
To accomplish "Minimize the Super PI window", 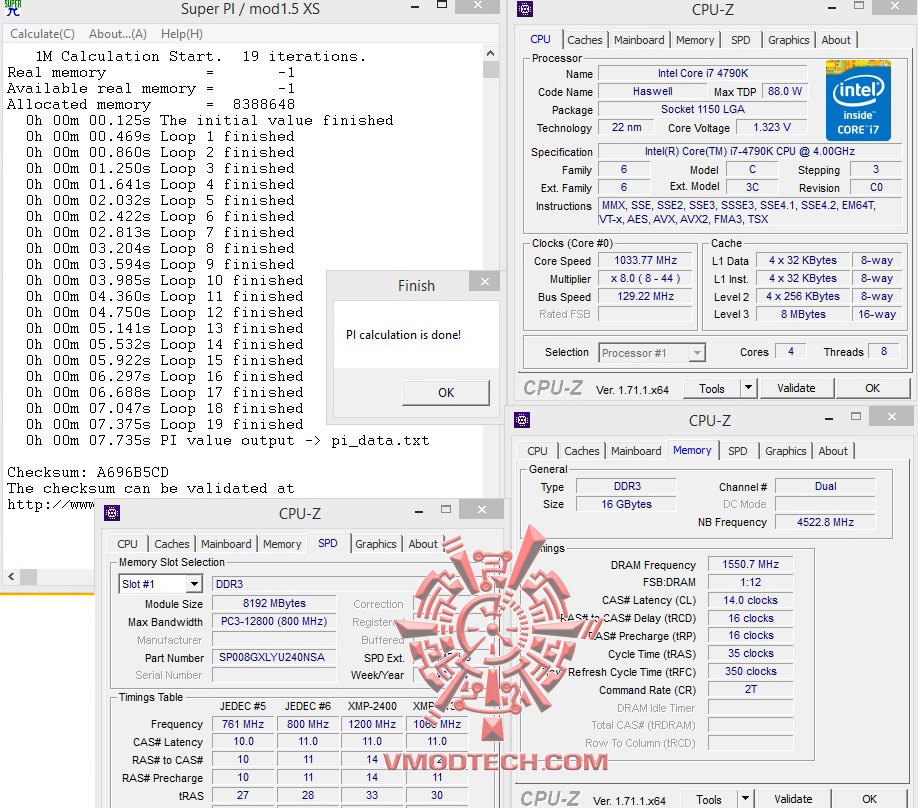I will 415,7.
